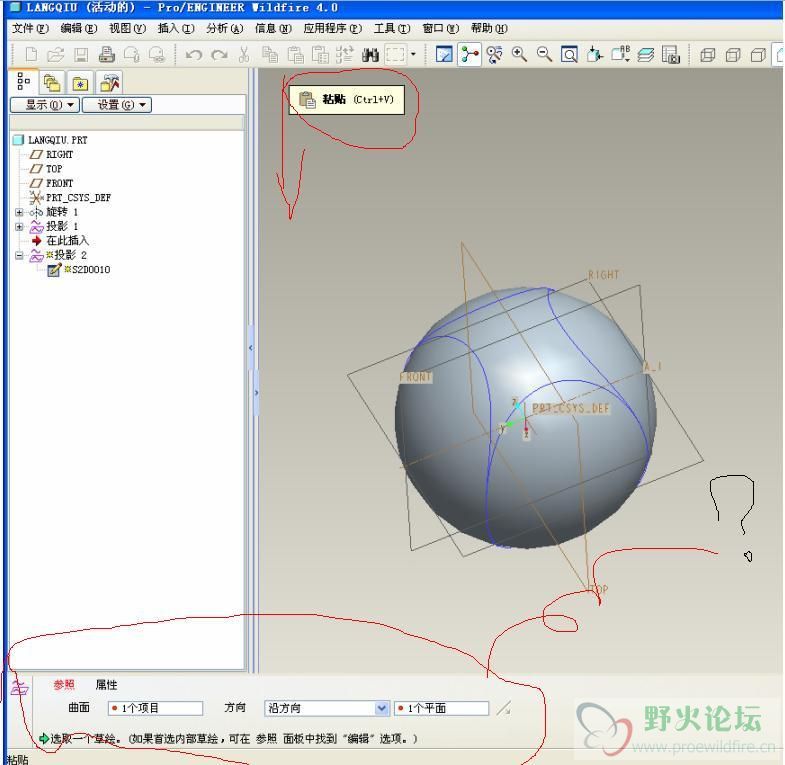Open the 工具 menu
This screenshot has width=785, height=765.
[392, 28]
